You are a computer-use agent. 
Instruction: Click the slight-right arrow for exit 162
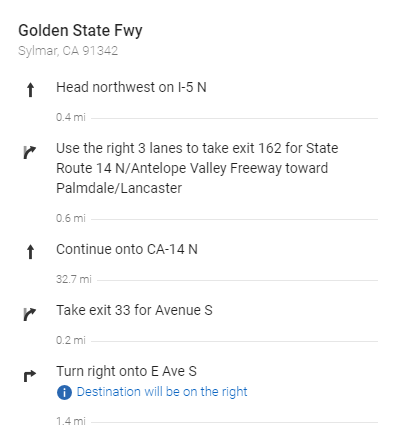[x=30, y=152]
